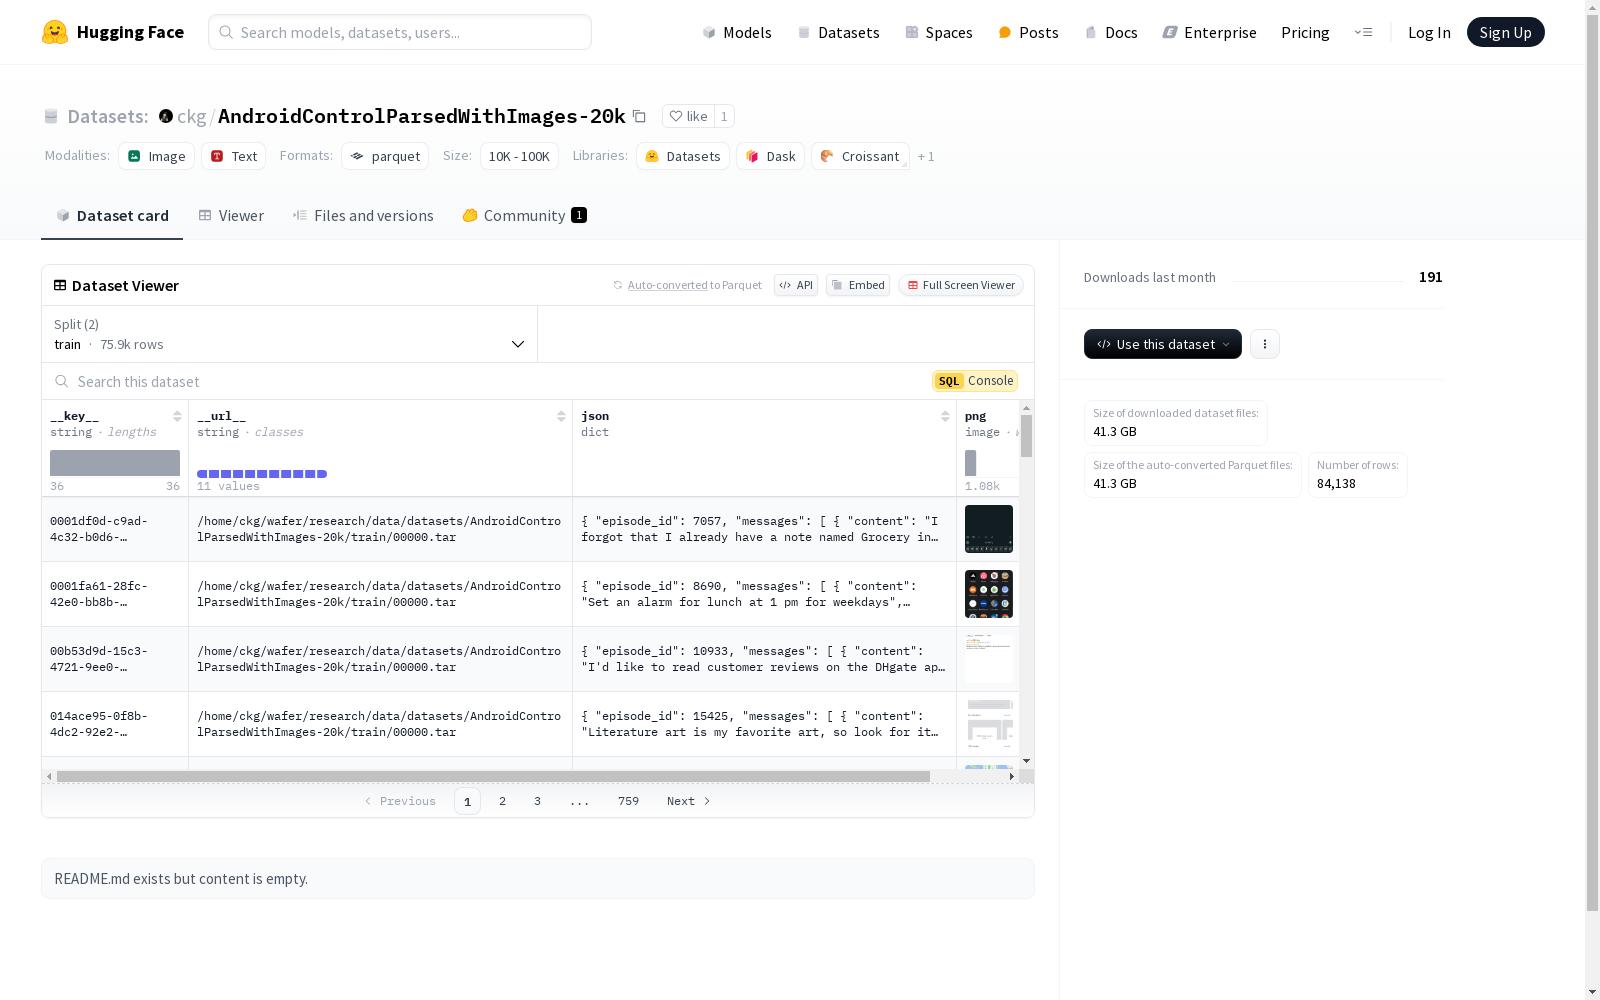
Task: Open SQL Console
Action: (x=975, y=381)
